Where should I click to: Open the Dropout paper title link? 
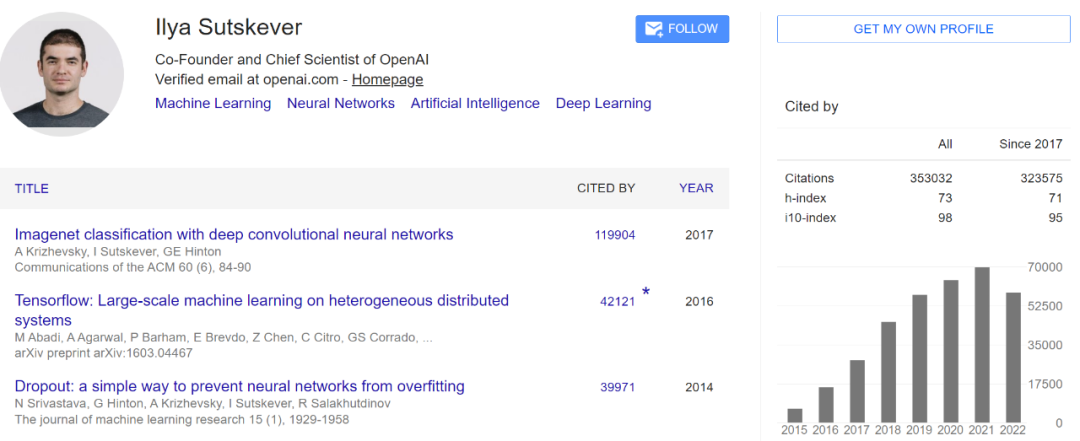point(240,386)
